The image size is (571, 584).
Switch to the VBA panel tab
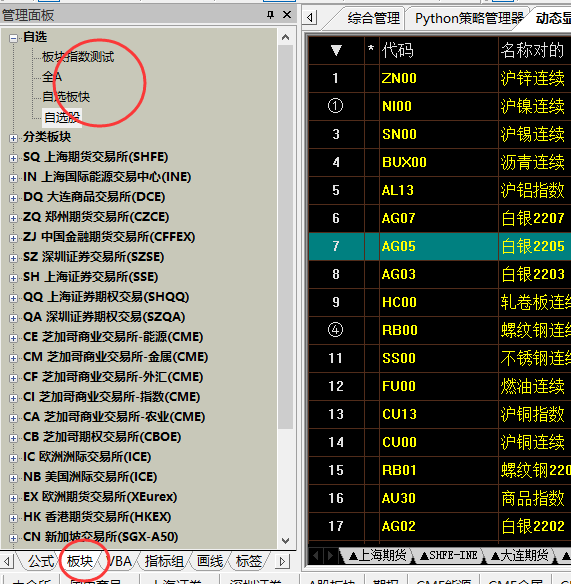pyautogui.click(x=120, y=561)
